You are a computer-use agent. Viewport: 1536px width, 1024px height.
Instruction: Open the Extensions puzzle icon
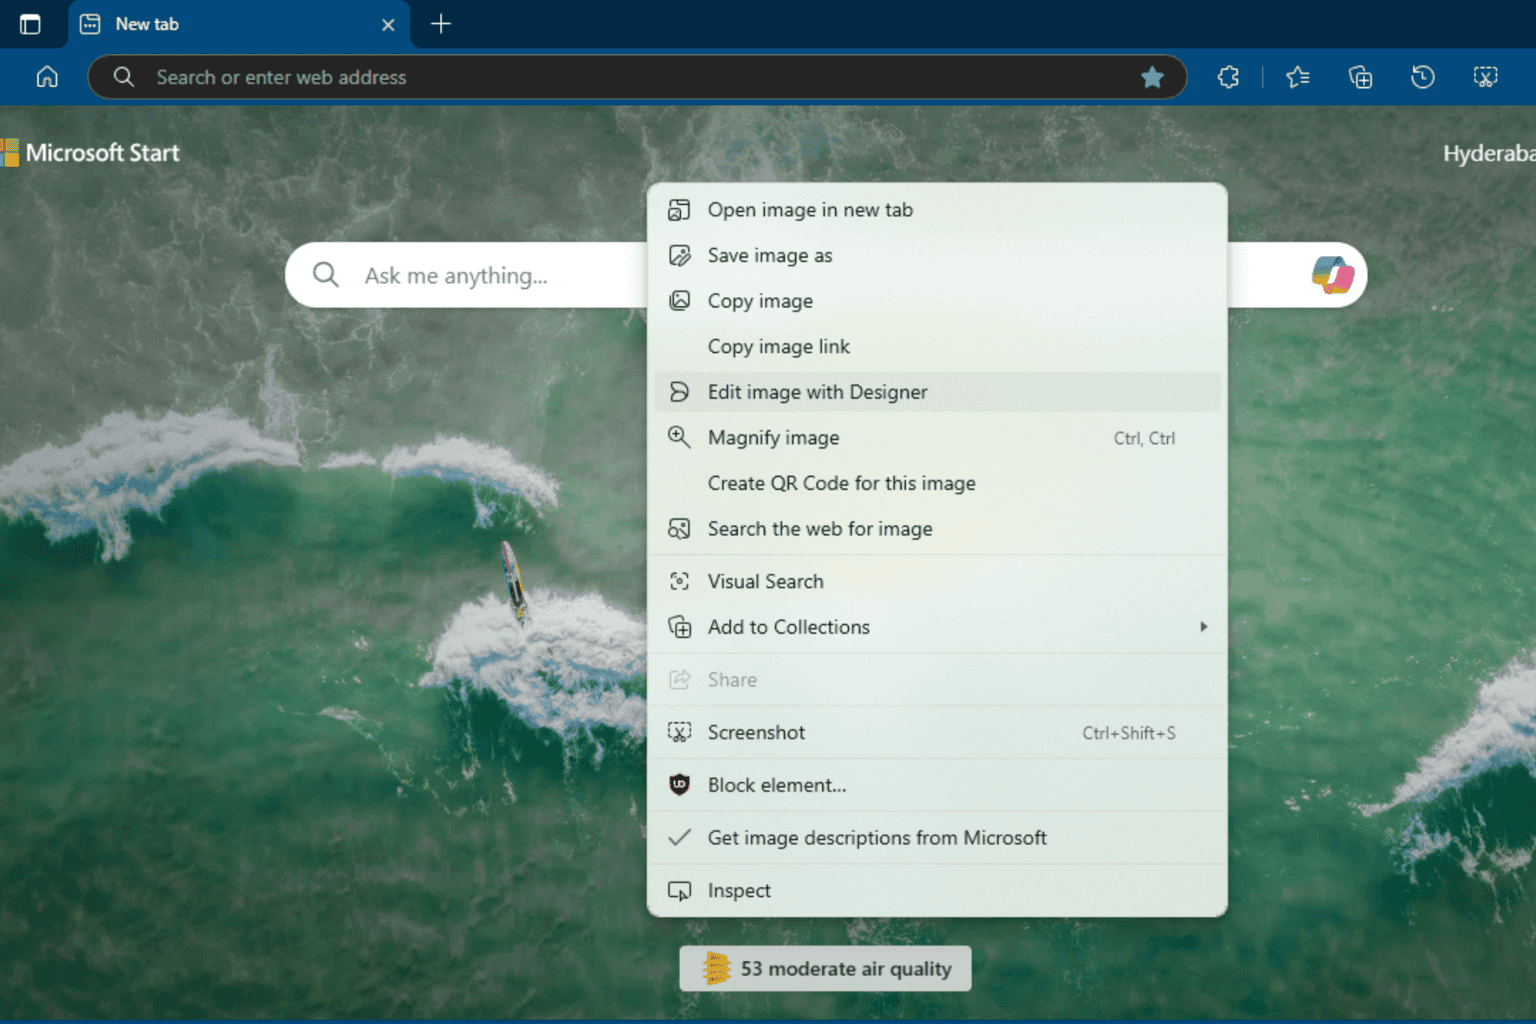click(1229, 77)
